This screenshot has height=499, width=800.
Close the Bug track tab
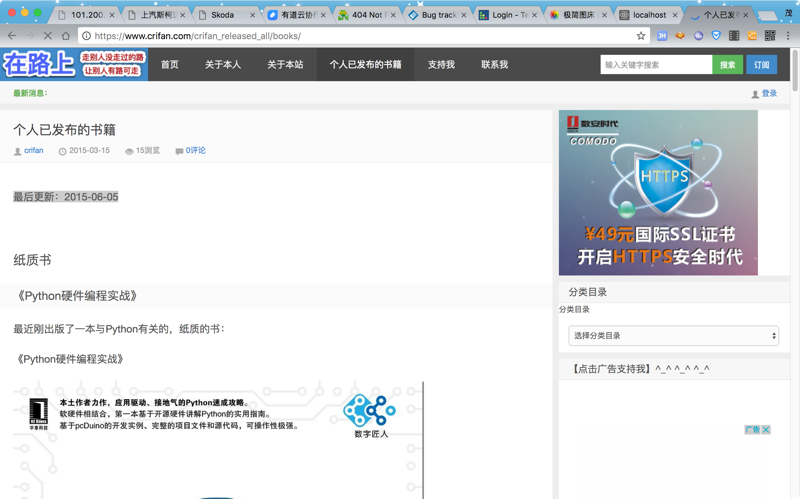point(464,15)
